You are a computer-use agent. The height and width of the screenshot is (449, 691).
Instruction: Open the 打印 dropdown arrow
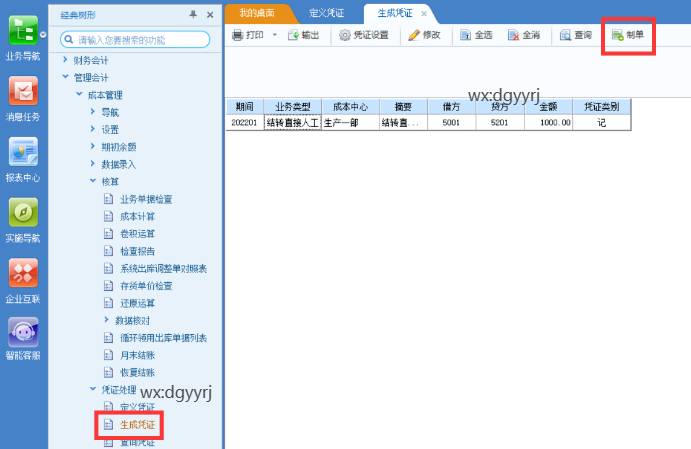275,35
